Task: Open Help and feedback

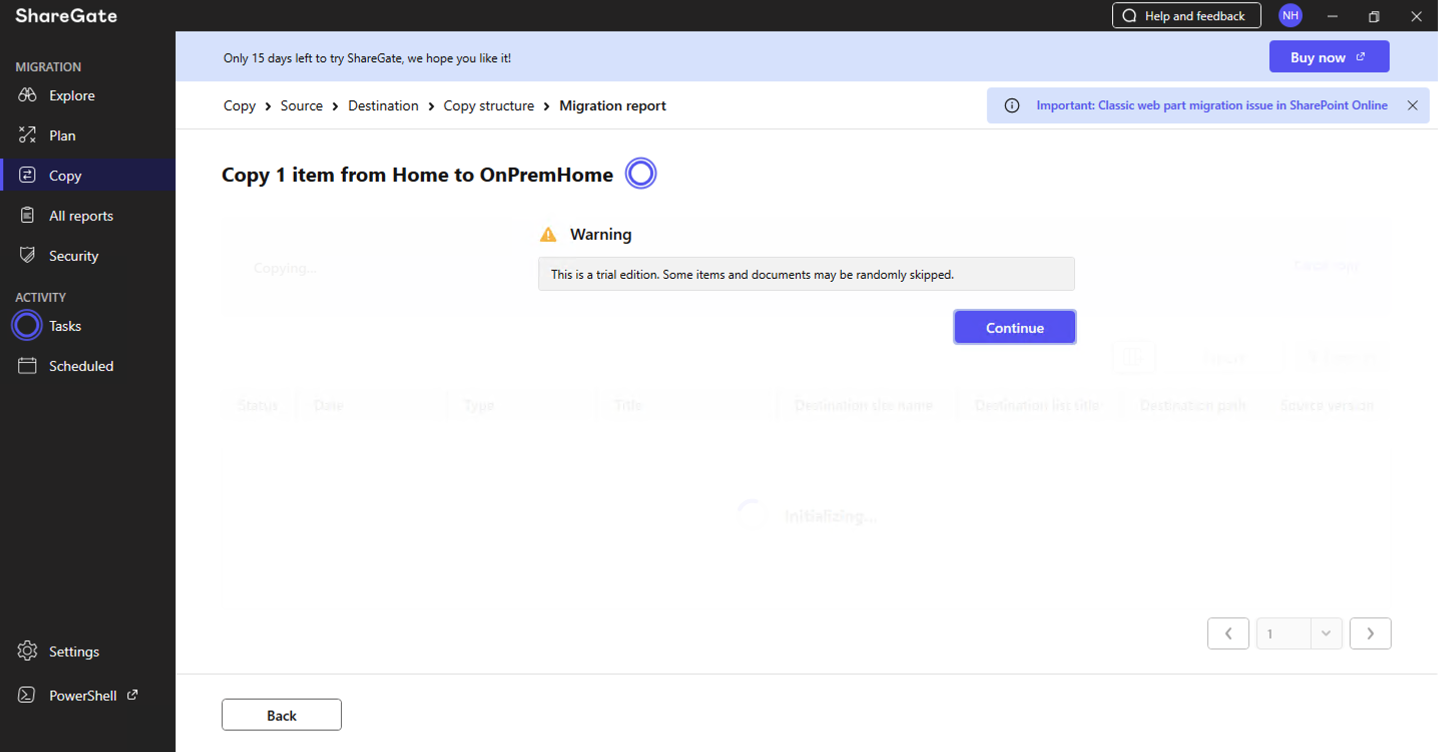Action: 1186,16
